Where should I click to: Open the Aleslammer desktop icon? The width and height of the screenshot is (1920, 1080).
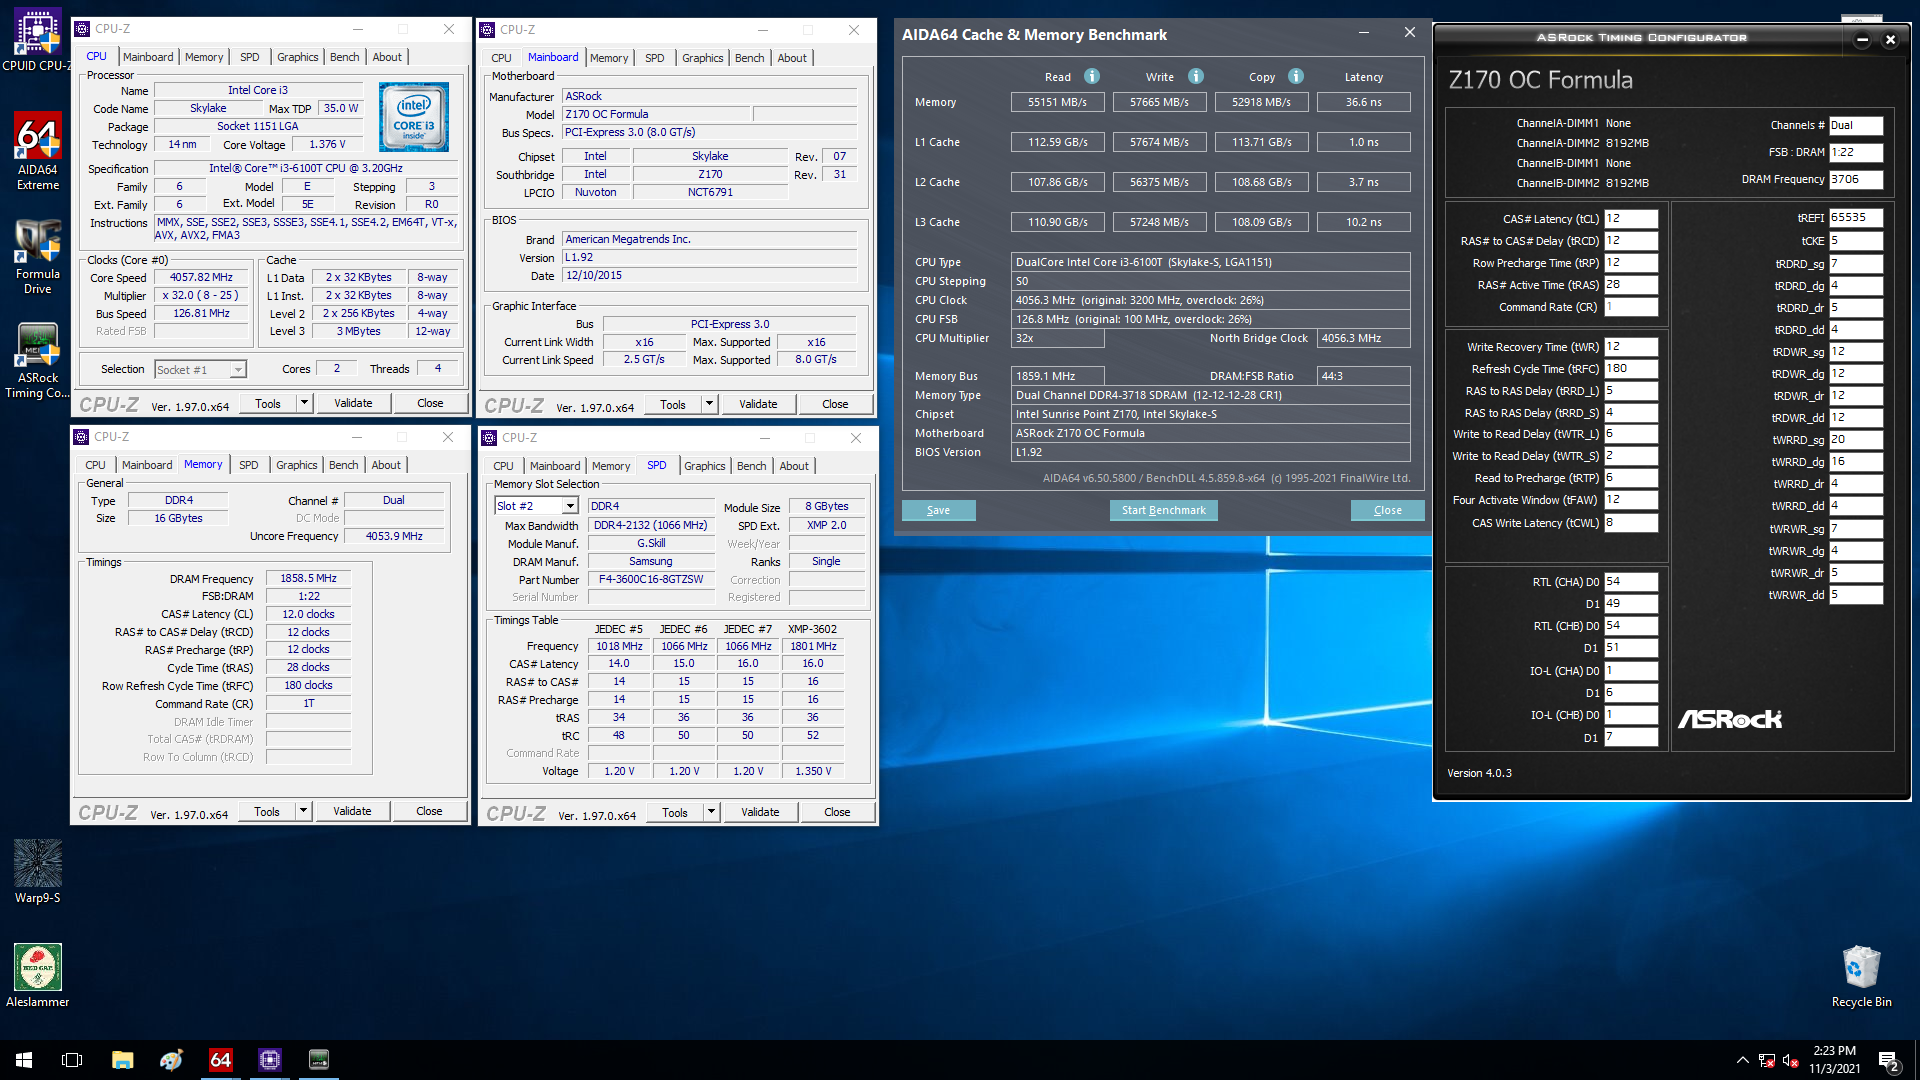(37, 976)
